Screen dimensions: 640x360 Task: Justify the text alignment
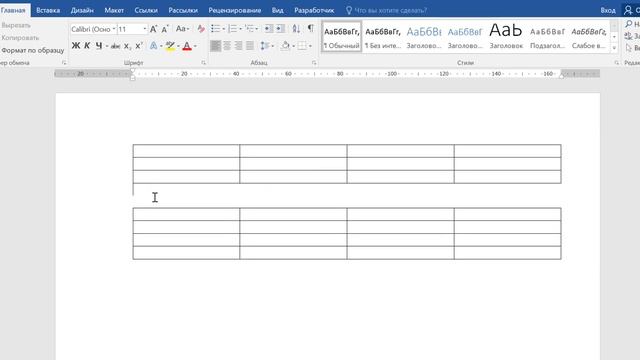(x=250, y=46)
